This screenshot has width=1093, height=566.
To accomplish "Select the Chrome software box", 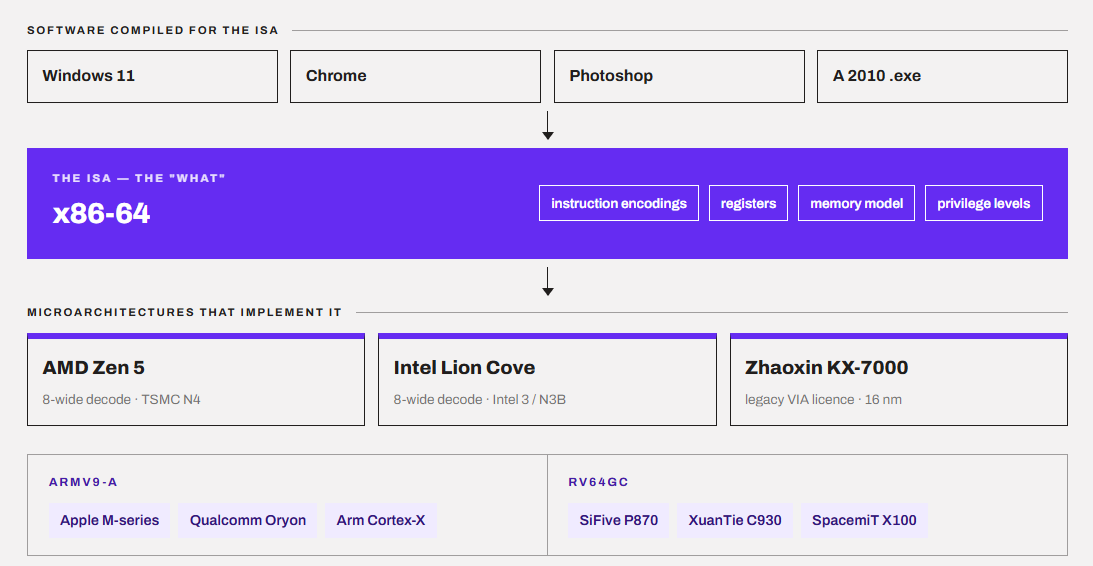I will point(415,76).
